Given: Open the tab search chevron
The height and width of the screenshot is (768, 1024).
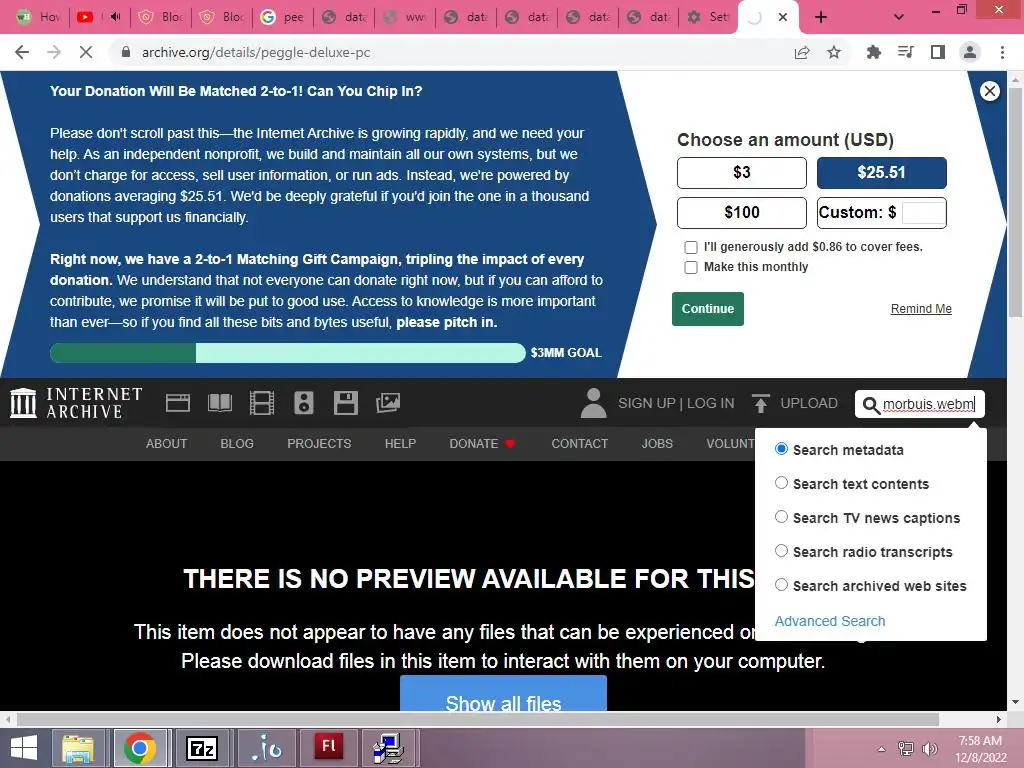Looking at the screenshot, I should click(899, 17).
